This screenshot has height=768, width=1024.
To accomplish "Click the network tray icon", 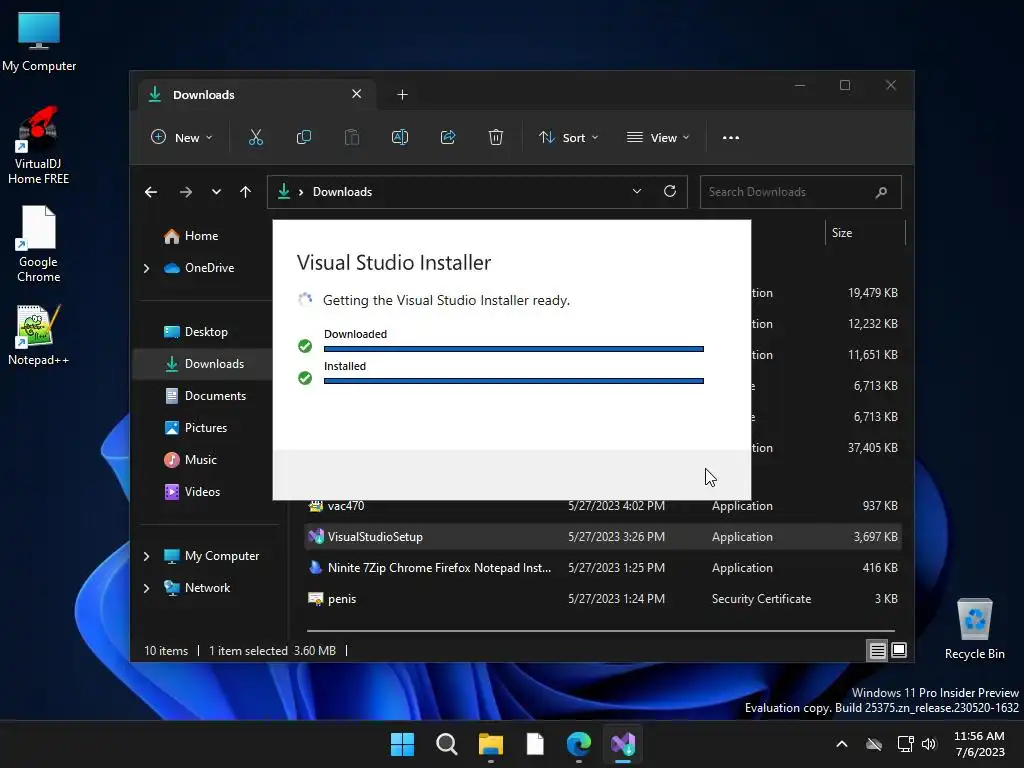I will tap(905, 744).
